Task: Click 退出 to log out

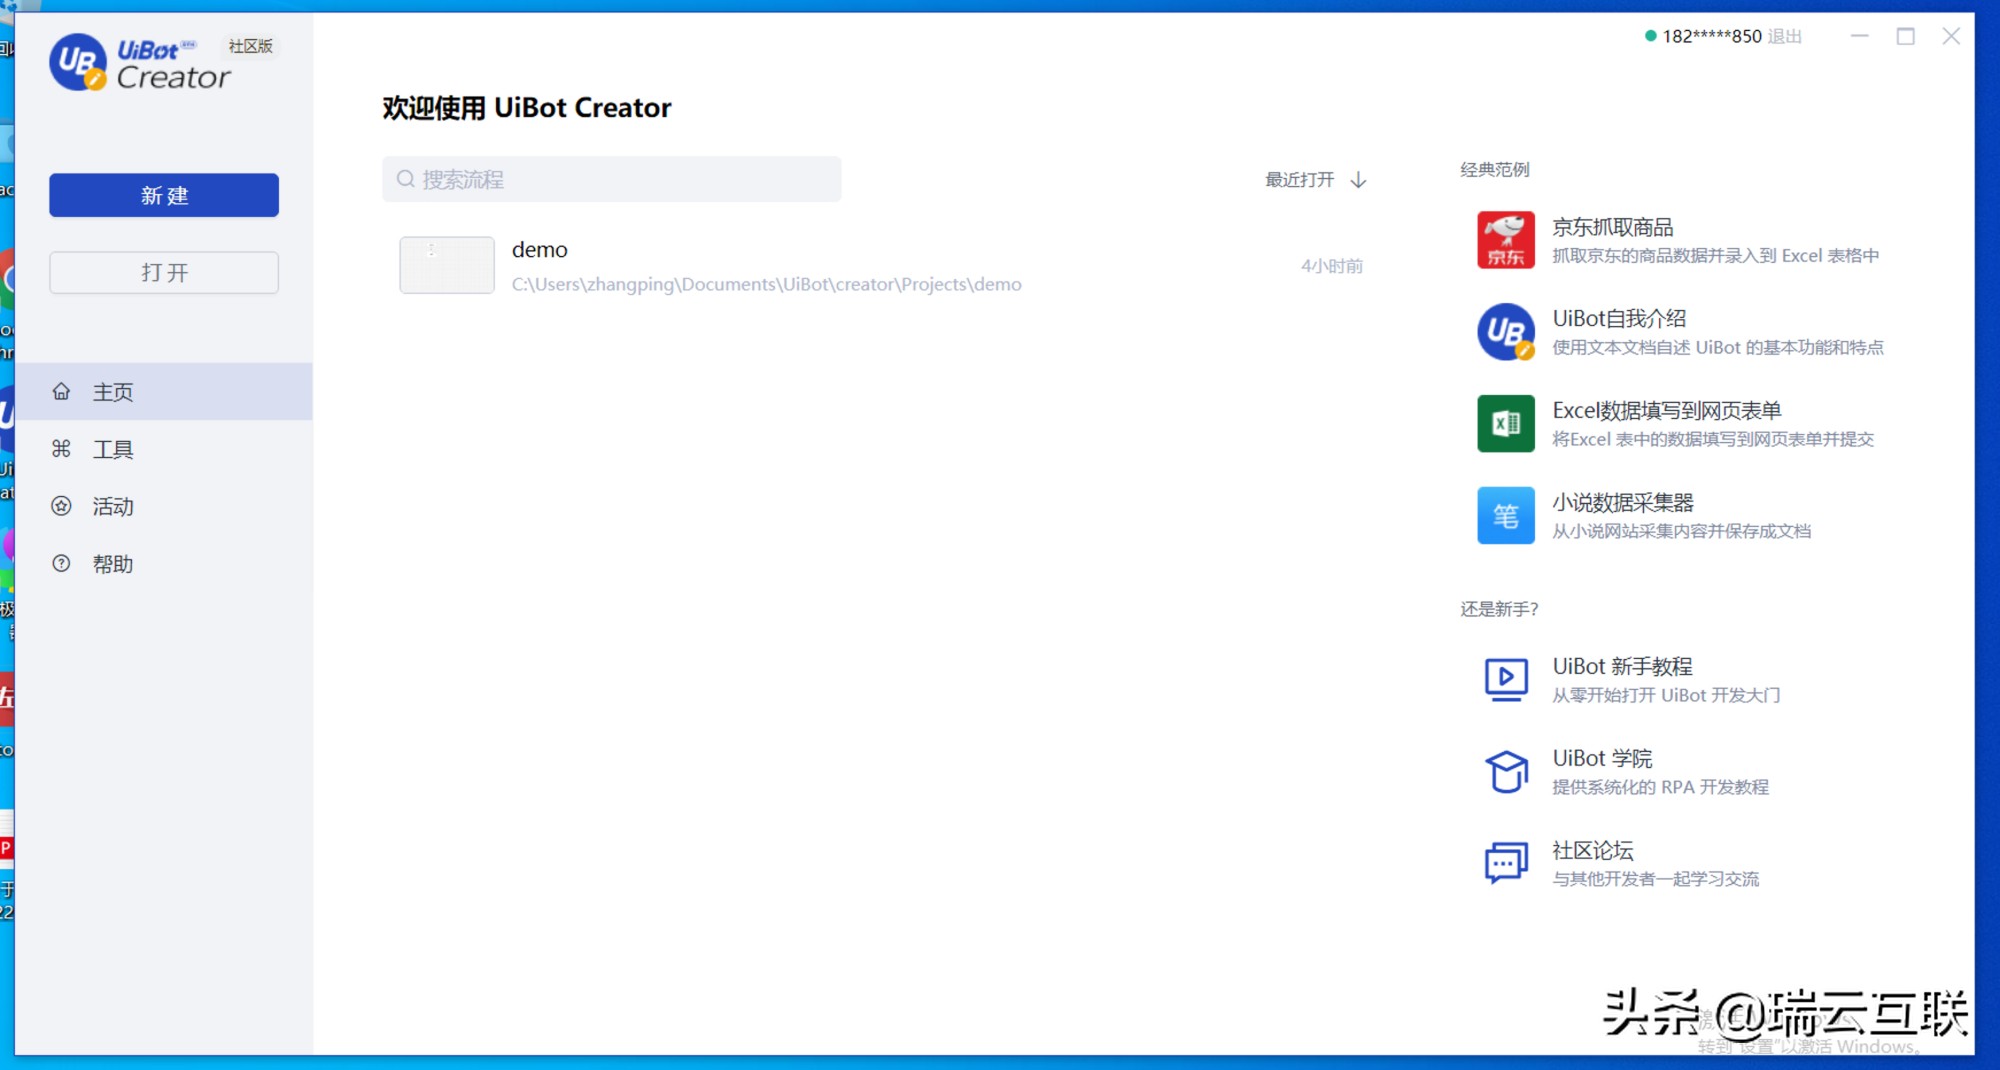Action: point(1784,36)
